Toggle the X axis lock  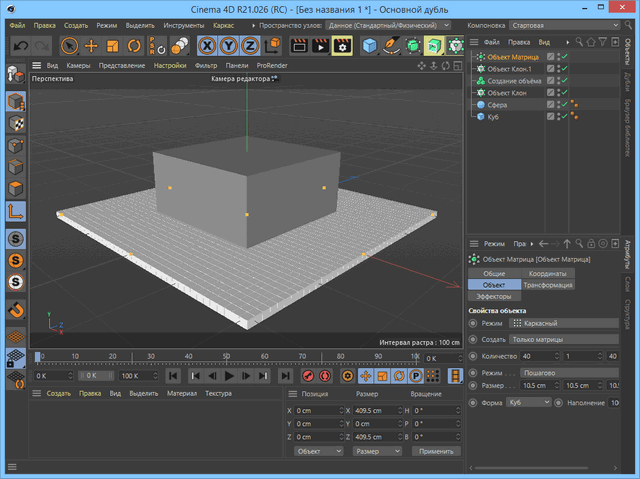[208, 45]
